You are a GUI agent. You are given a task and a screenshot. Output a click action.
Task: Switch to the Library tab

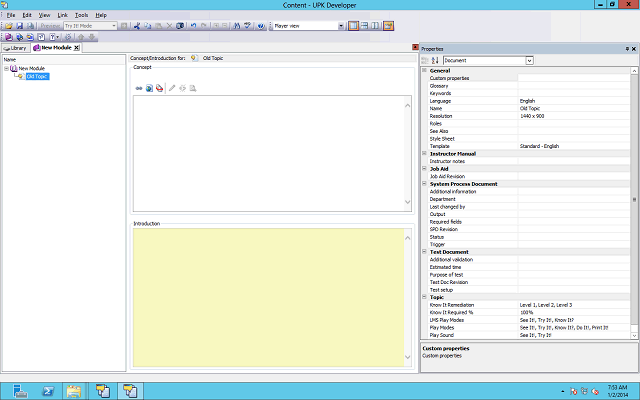point(15,47)
